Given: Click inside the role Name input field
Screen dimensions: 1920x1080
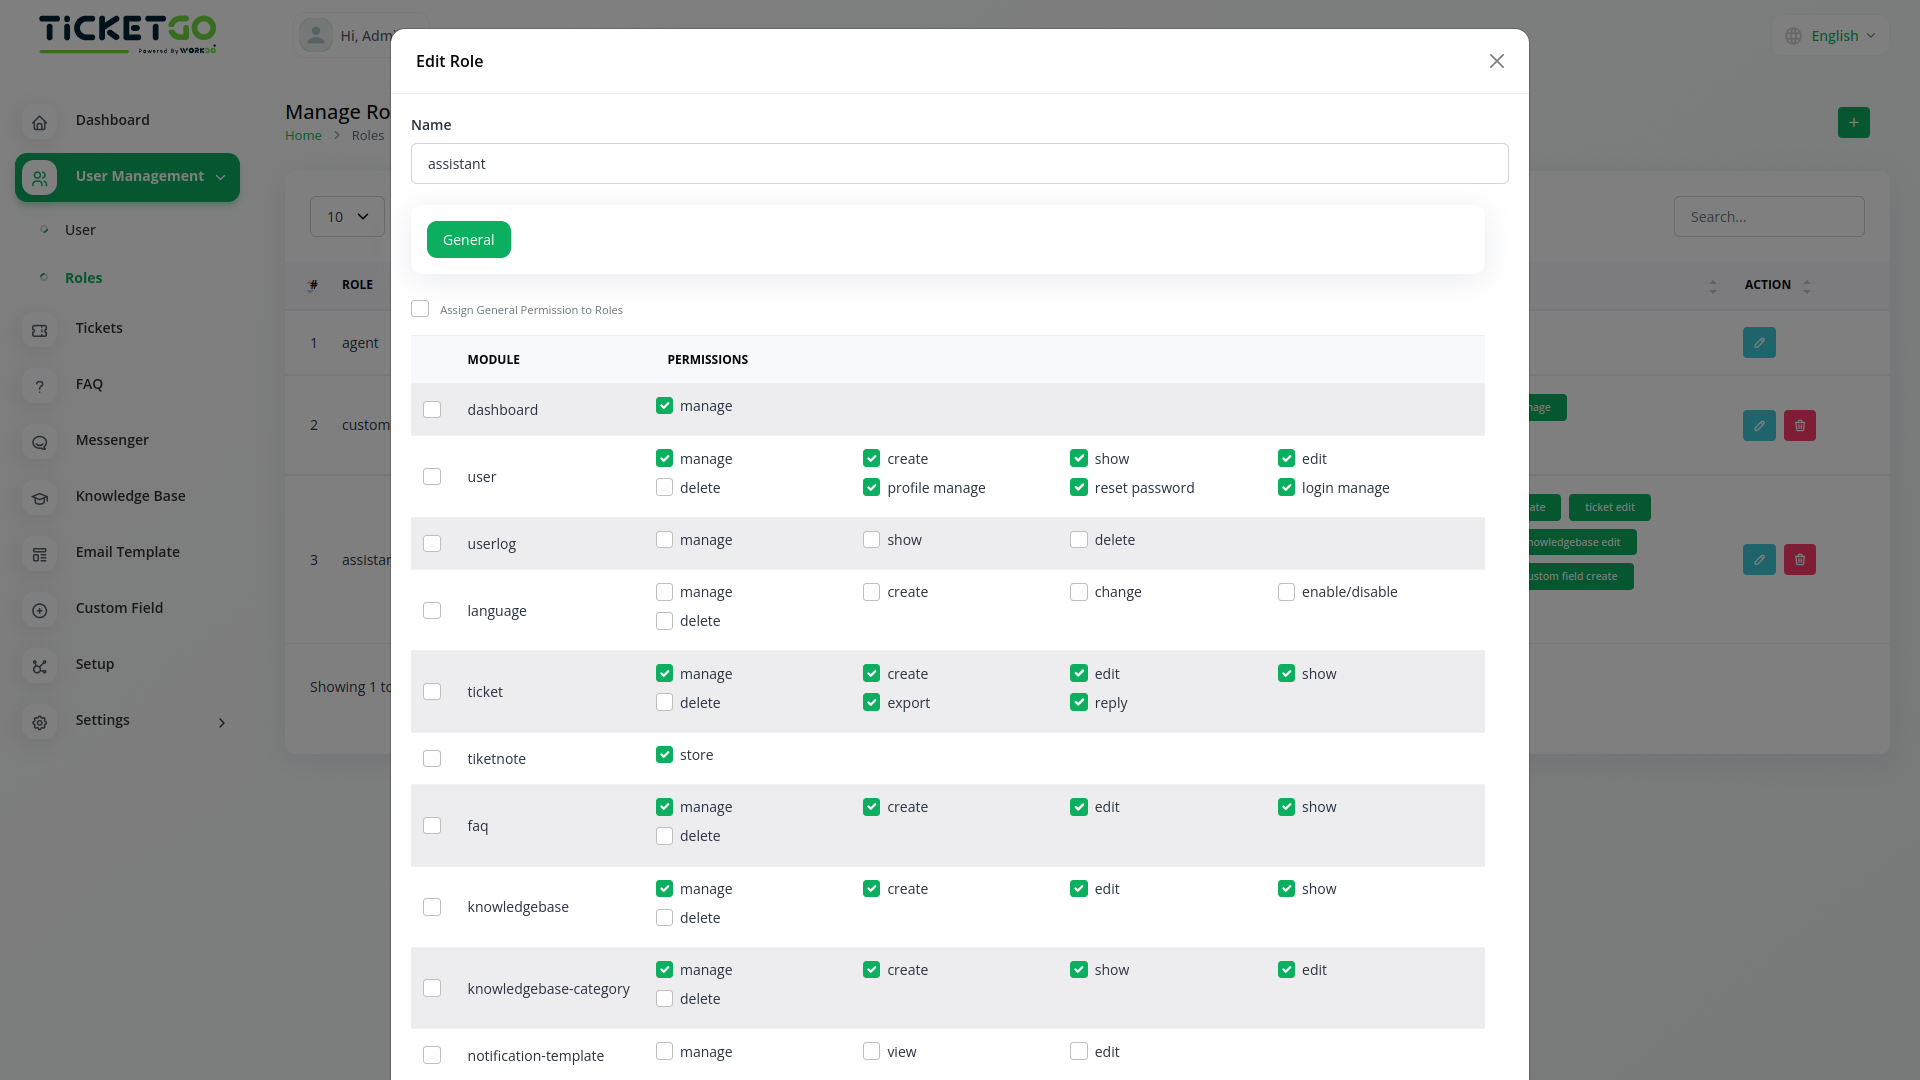Looking at the screenshot, I should click(x=959, y=163).
